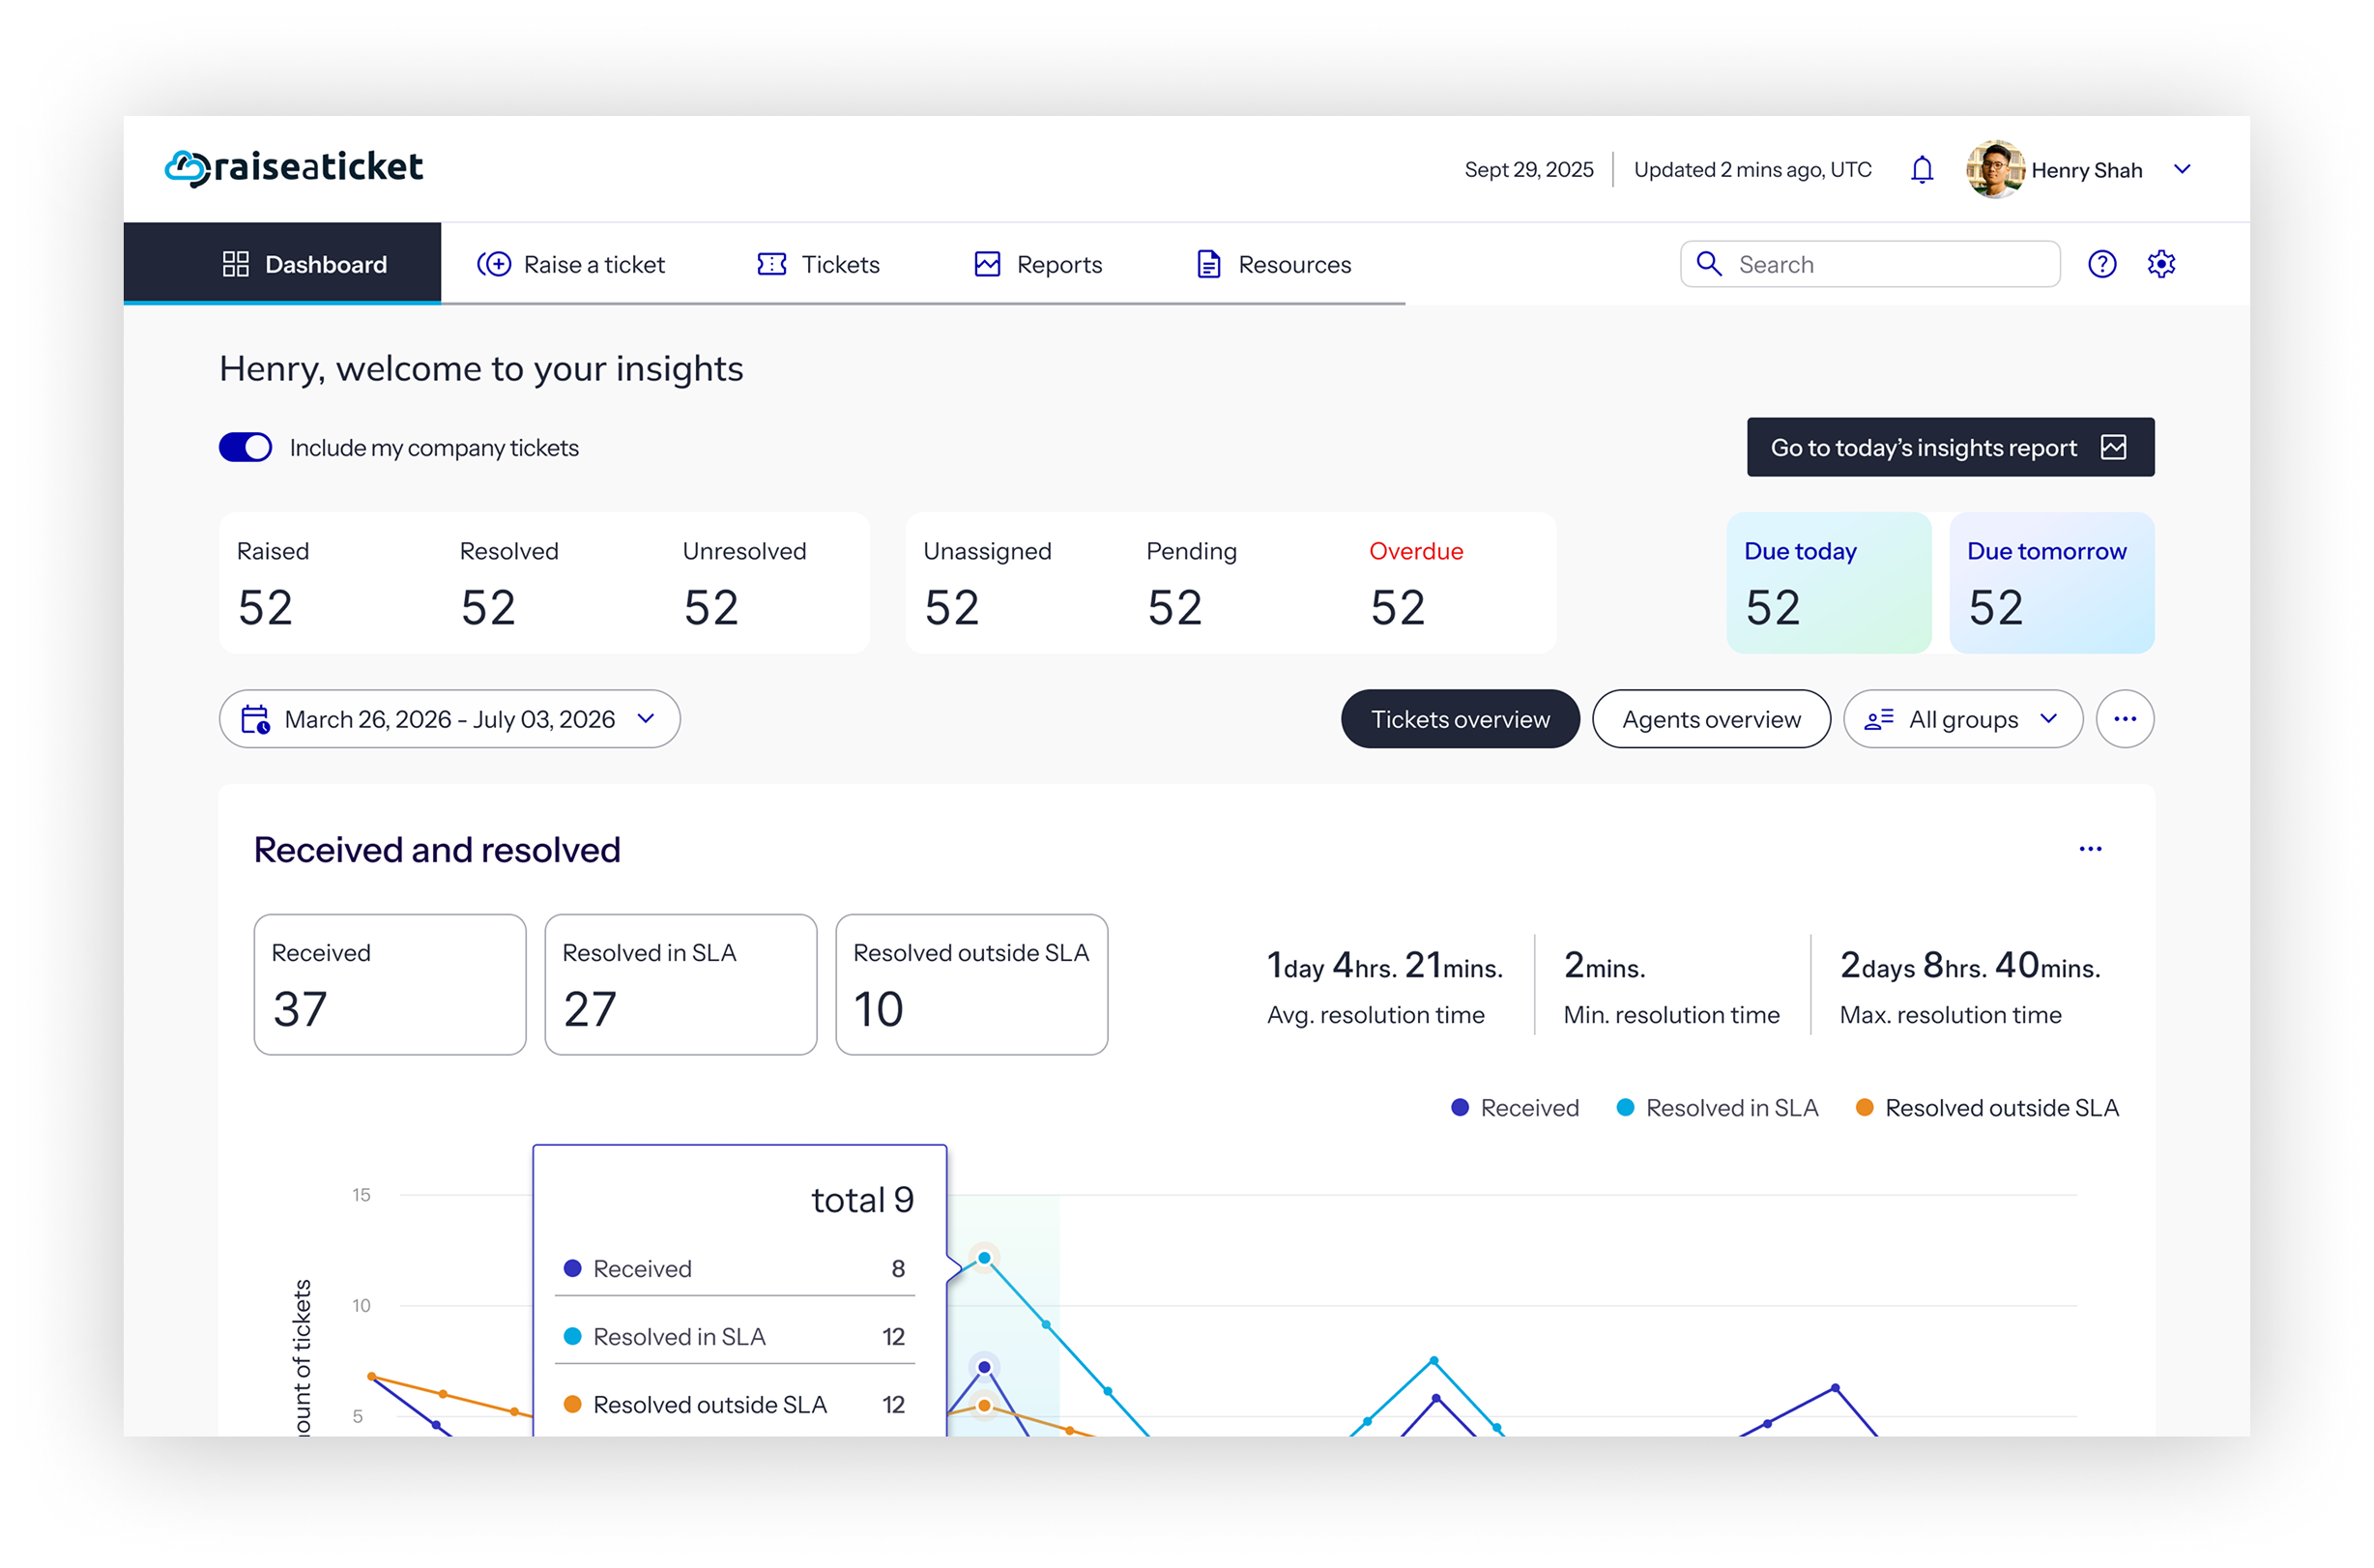Toggle the Received legend dot above the chart
This screenshot has height=1568, width=2374.
1460,1108
